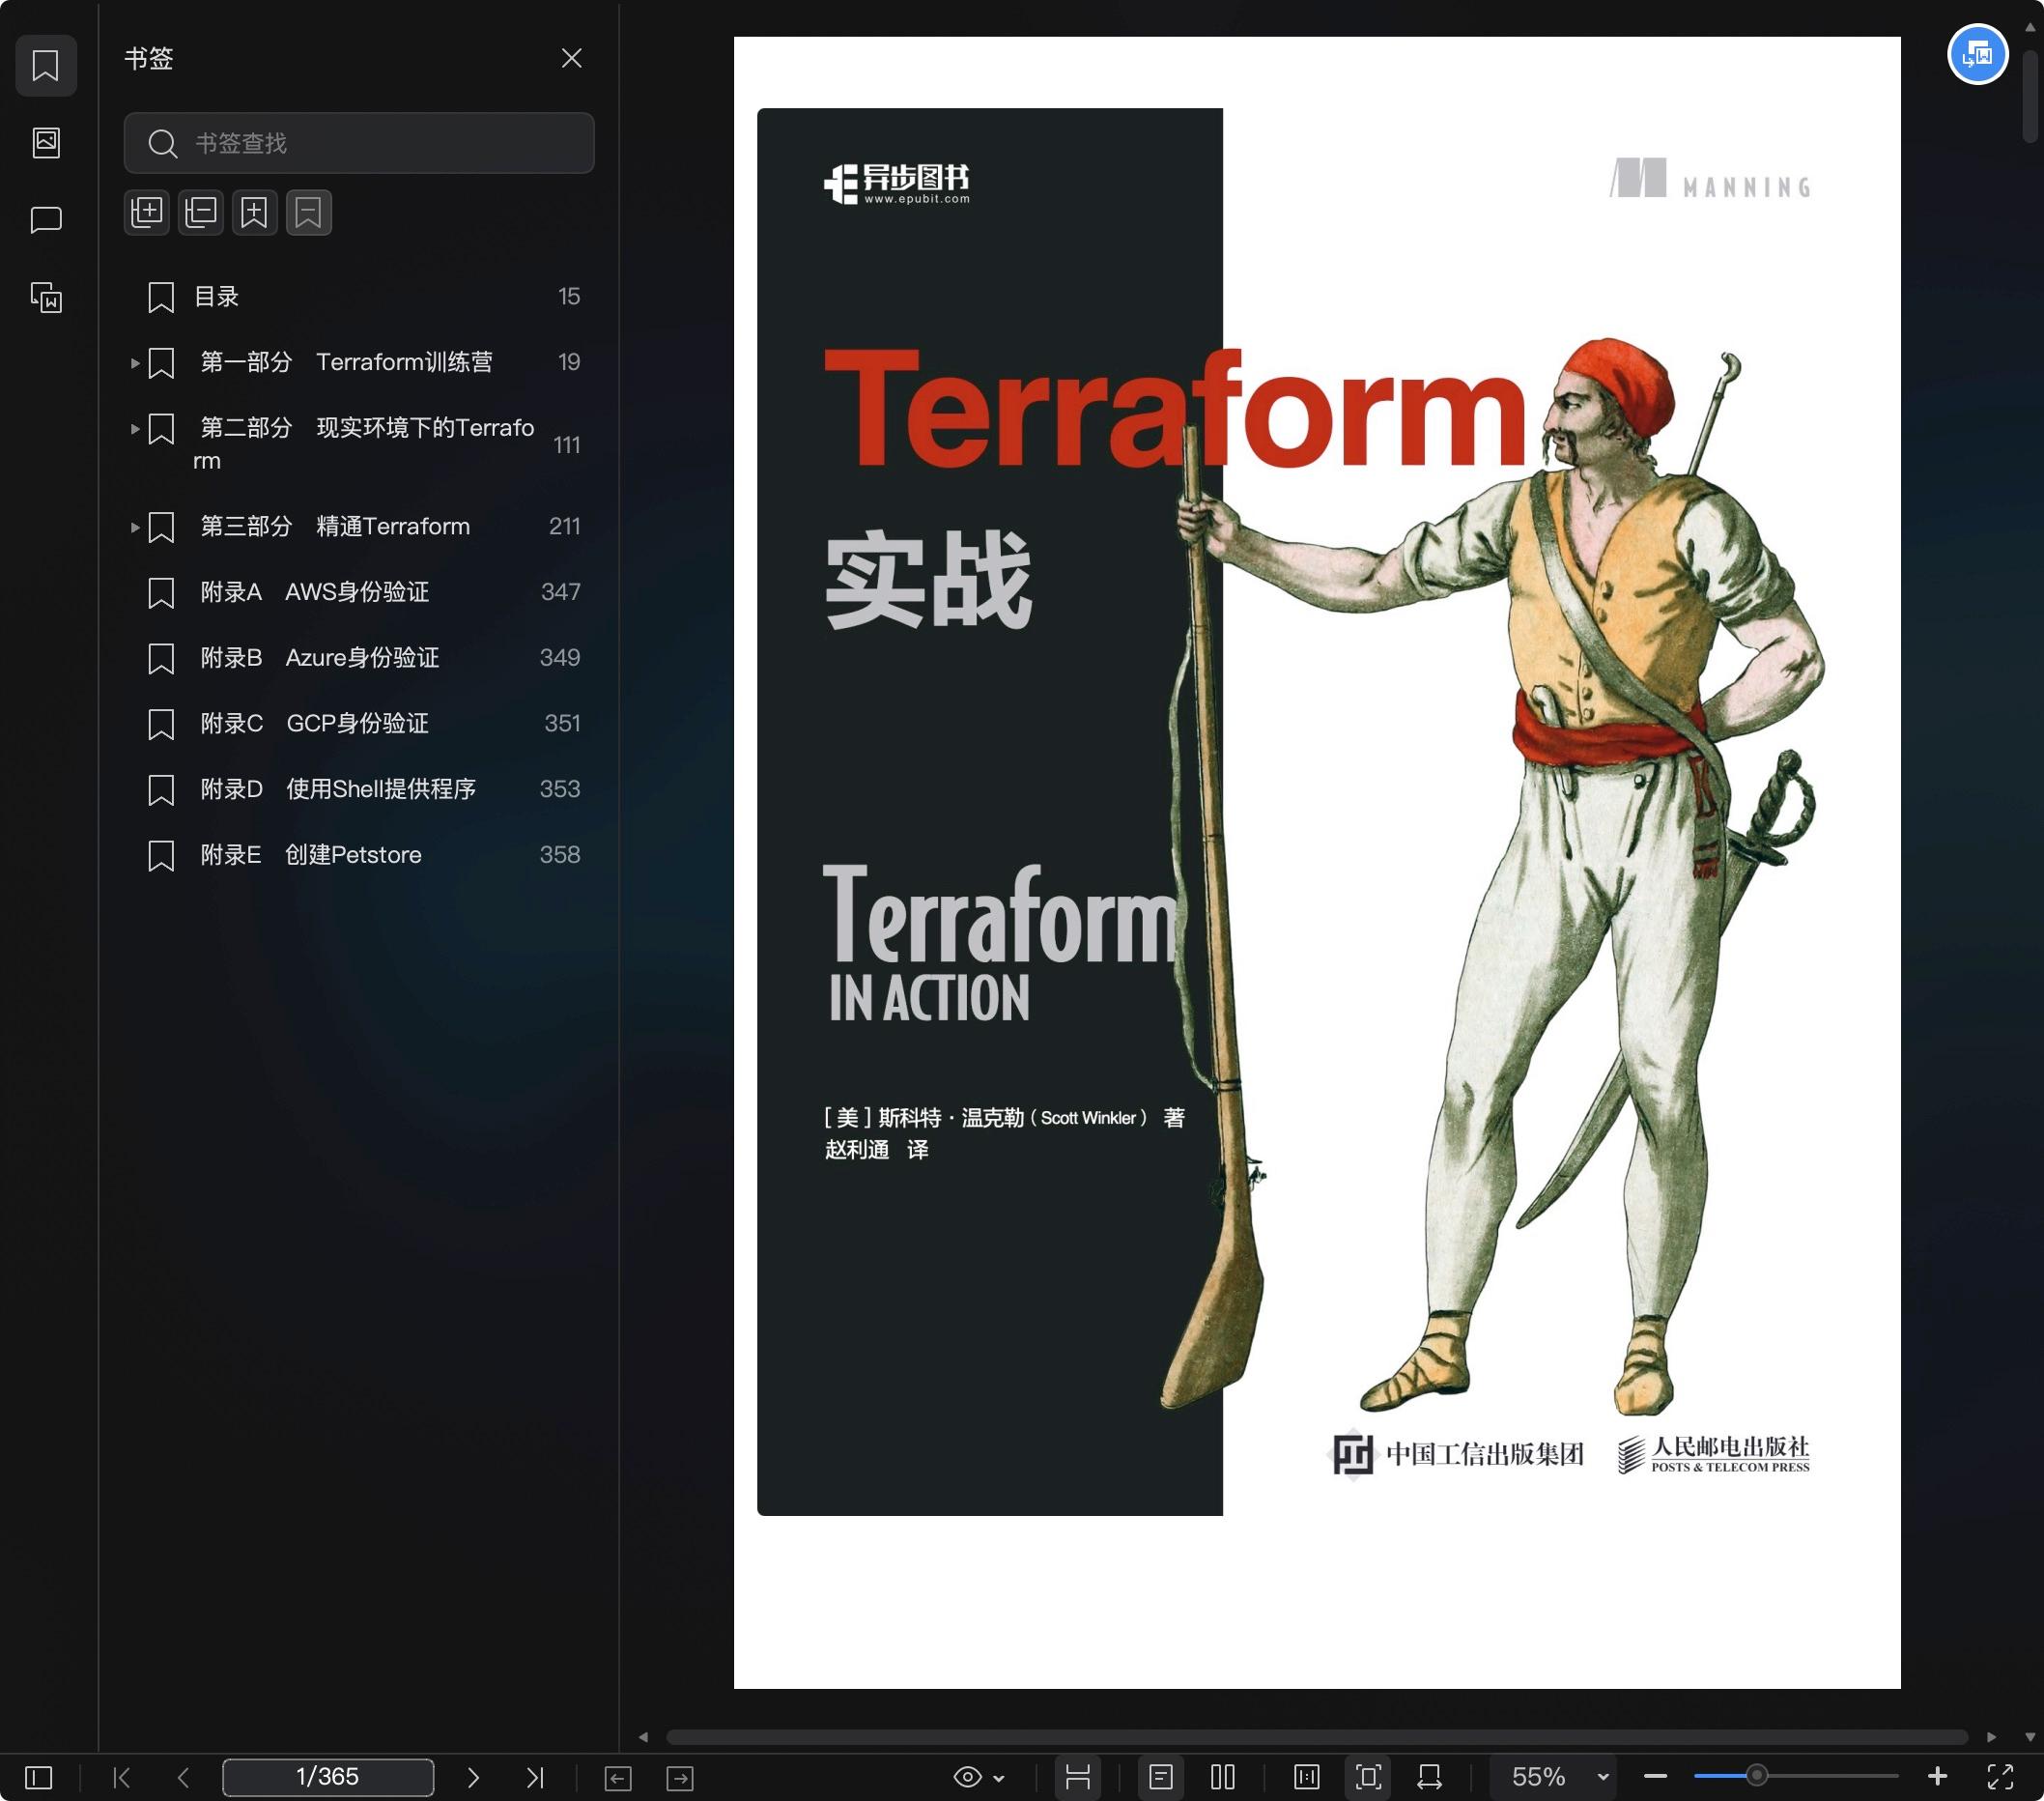Click the blue floating convert button
Image resolution: width=2044 pixels, height=1801 pixels.
pyautogui.click(x=1977, y=54)
